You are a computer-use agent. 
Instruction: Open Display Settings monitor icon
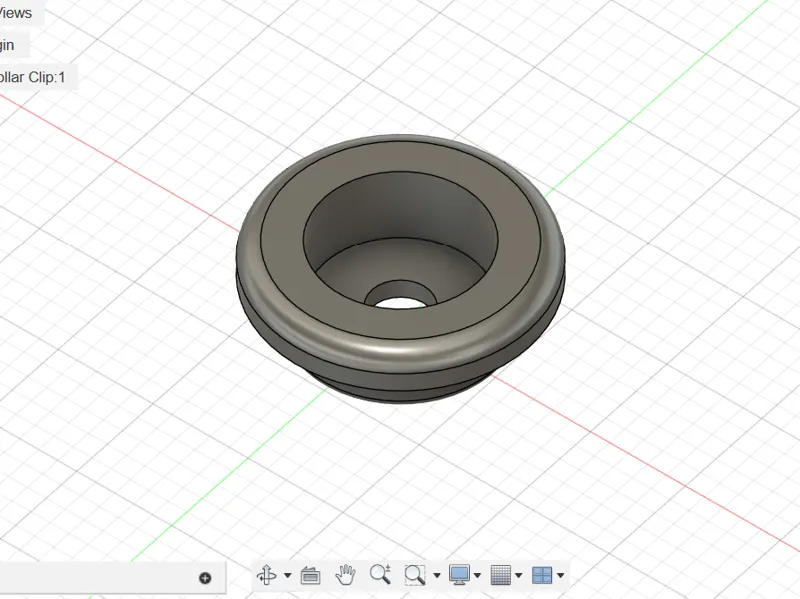[459, 575]
